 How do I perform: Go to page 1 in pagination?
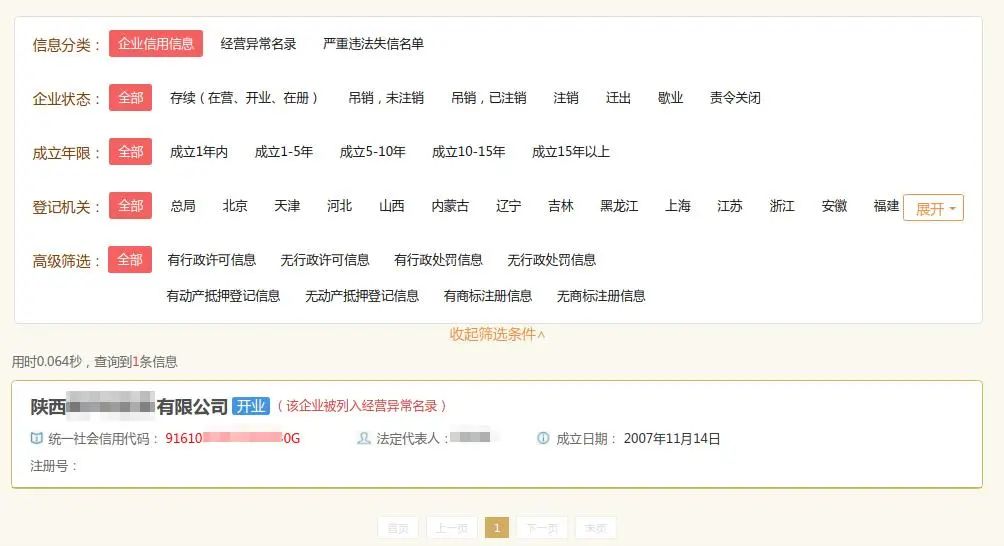tap(497, 528)
